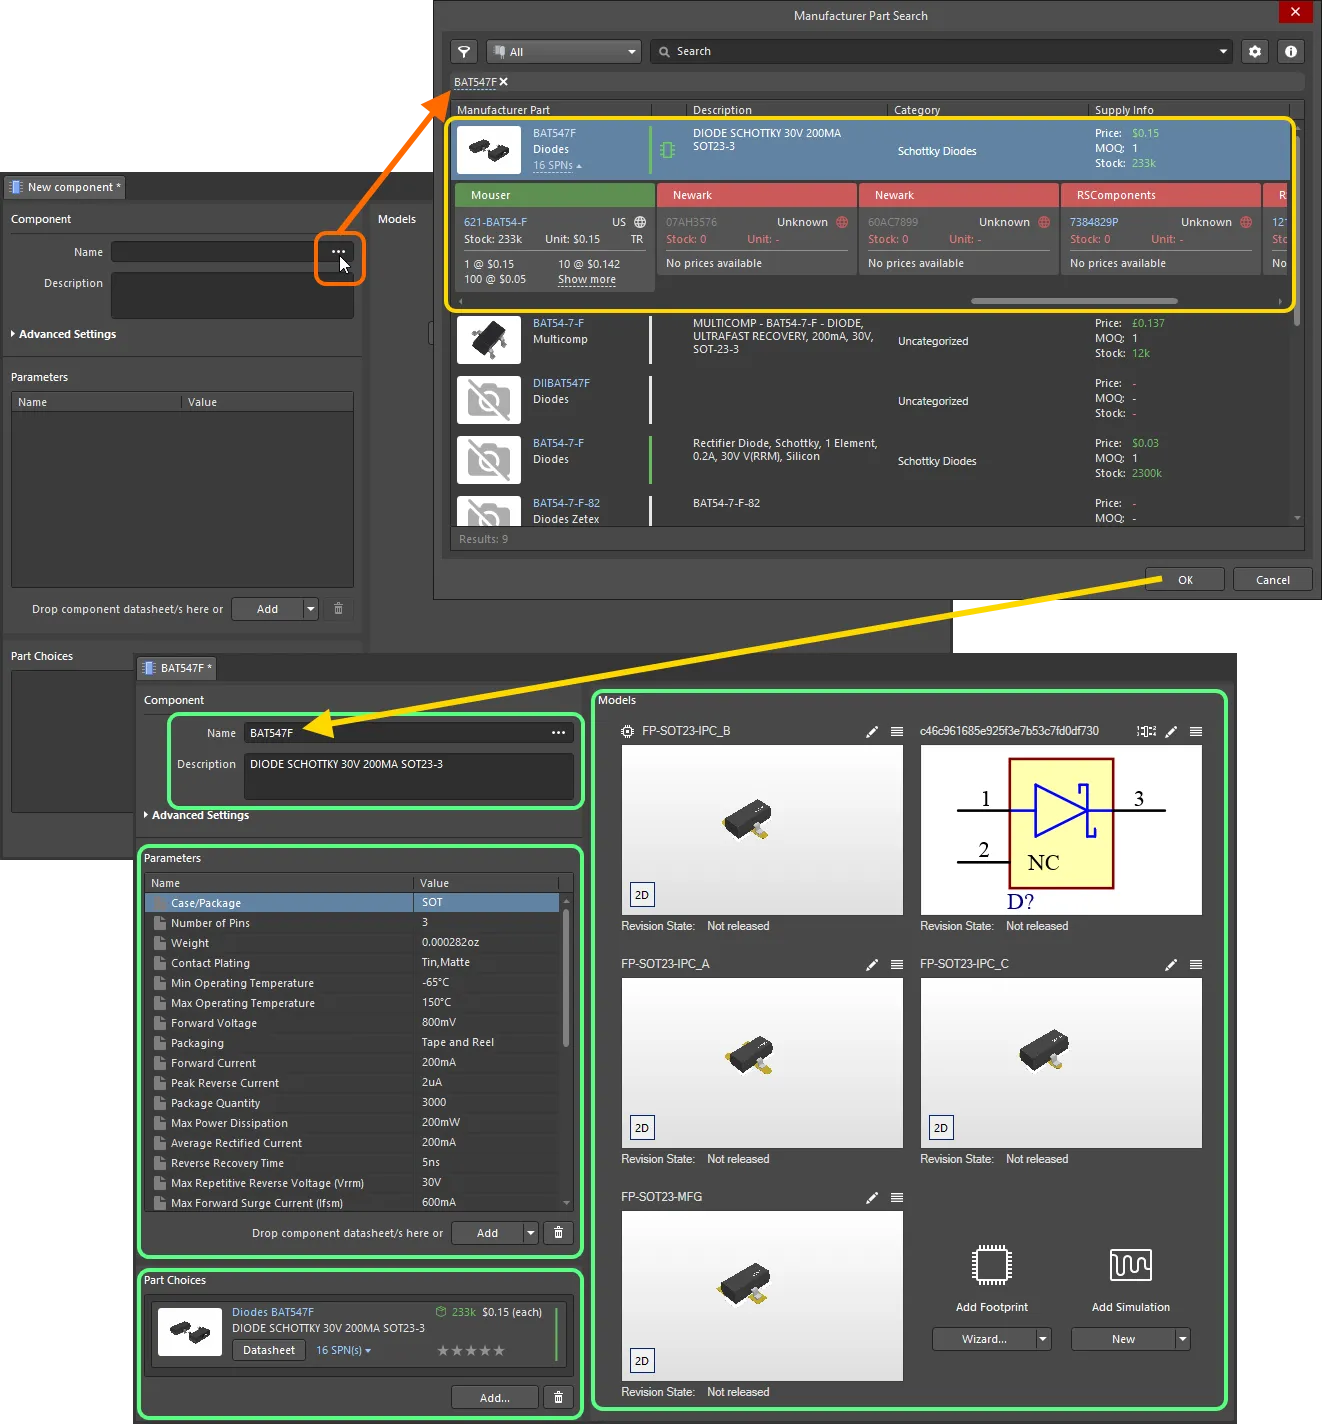The image size is (1322, 1424).
Task: Toggle 2D view on FP-SOT23-MFG preview
Action: (642, 1361)
